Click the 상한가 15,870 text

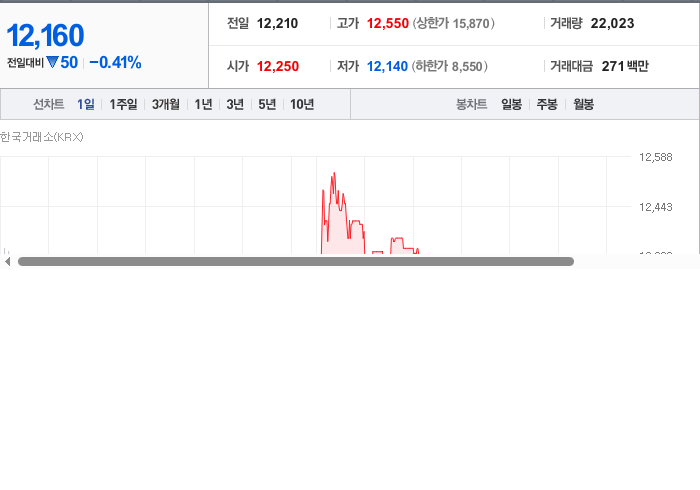453,23
